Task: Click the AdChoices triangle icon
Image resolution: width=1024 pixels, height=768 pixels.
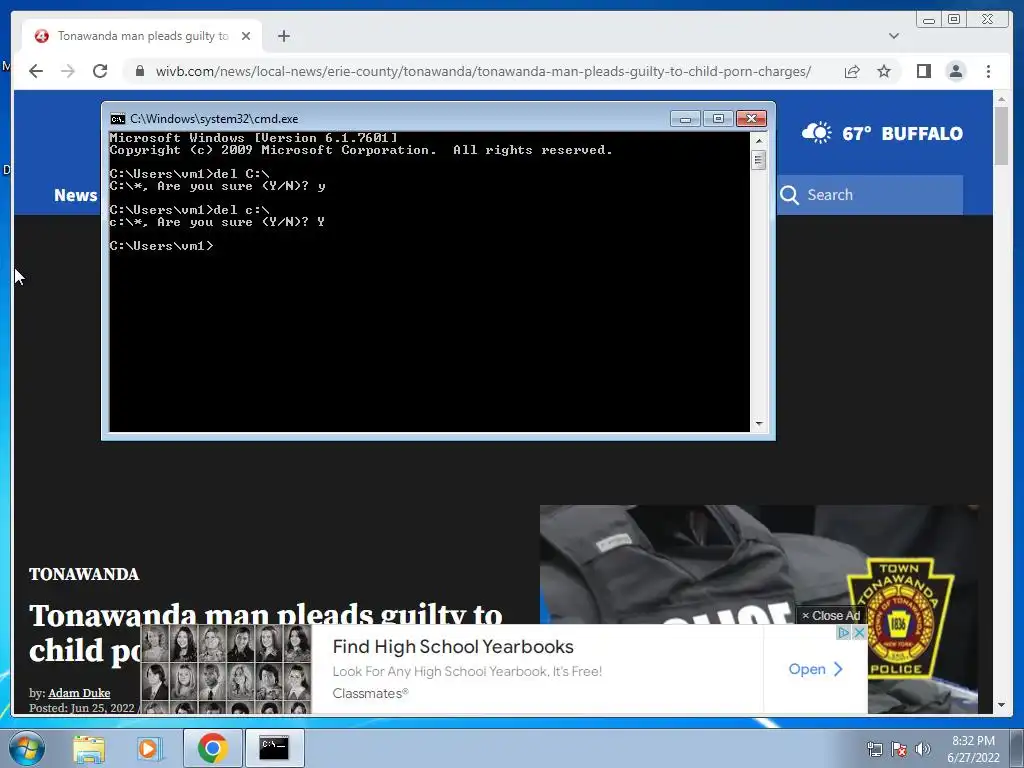Action: pos(843,632)
